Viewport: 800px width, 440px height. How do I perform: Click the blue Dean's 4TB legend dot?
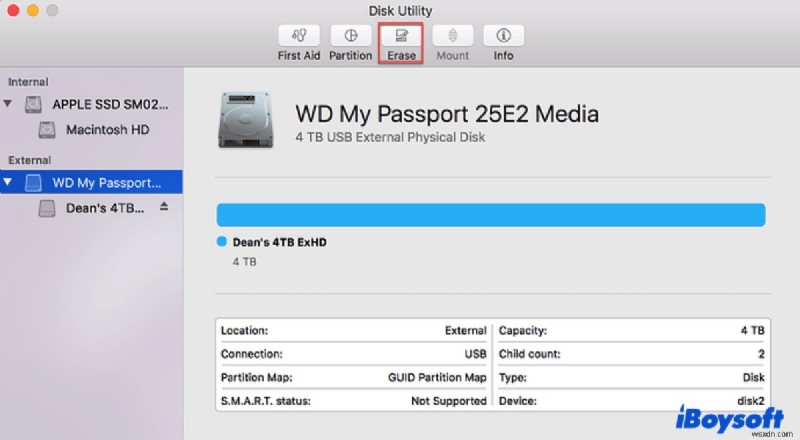[x=221, y=241]
